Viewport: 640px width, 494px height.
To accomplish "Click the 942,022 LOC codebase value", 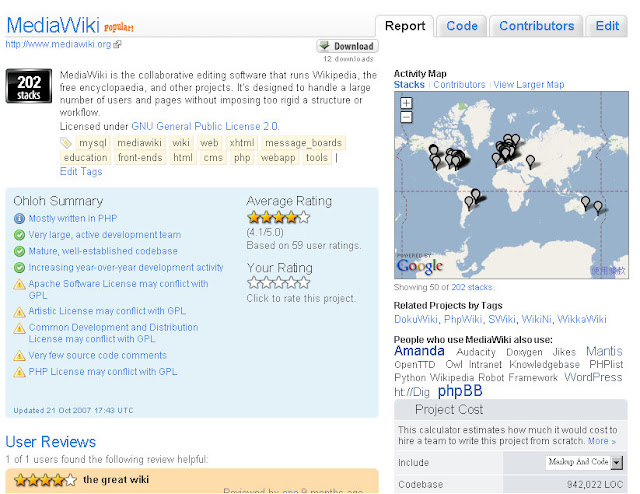I will [x=595, y=485].
